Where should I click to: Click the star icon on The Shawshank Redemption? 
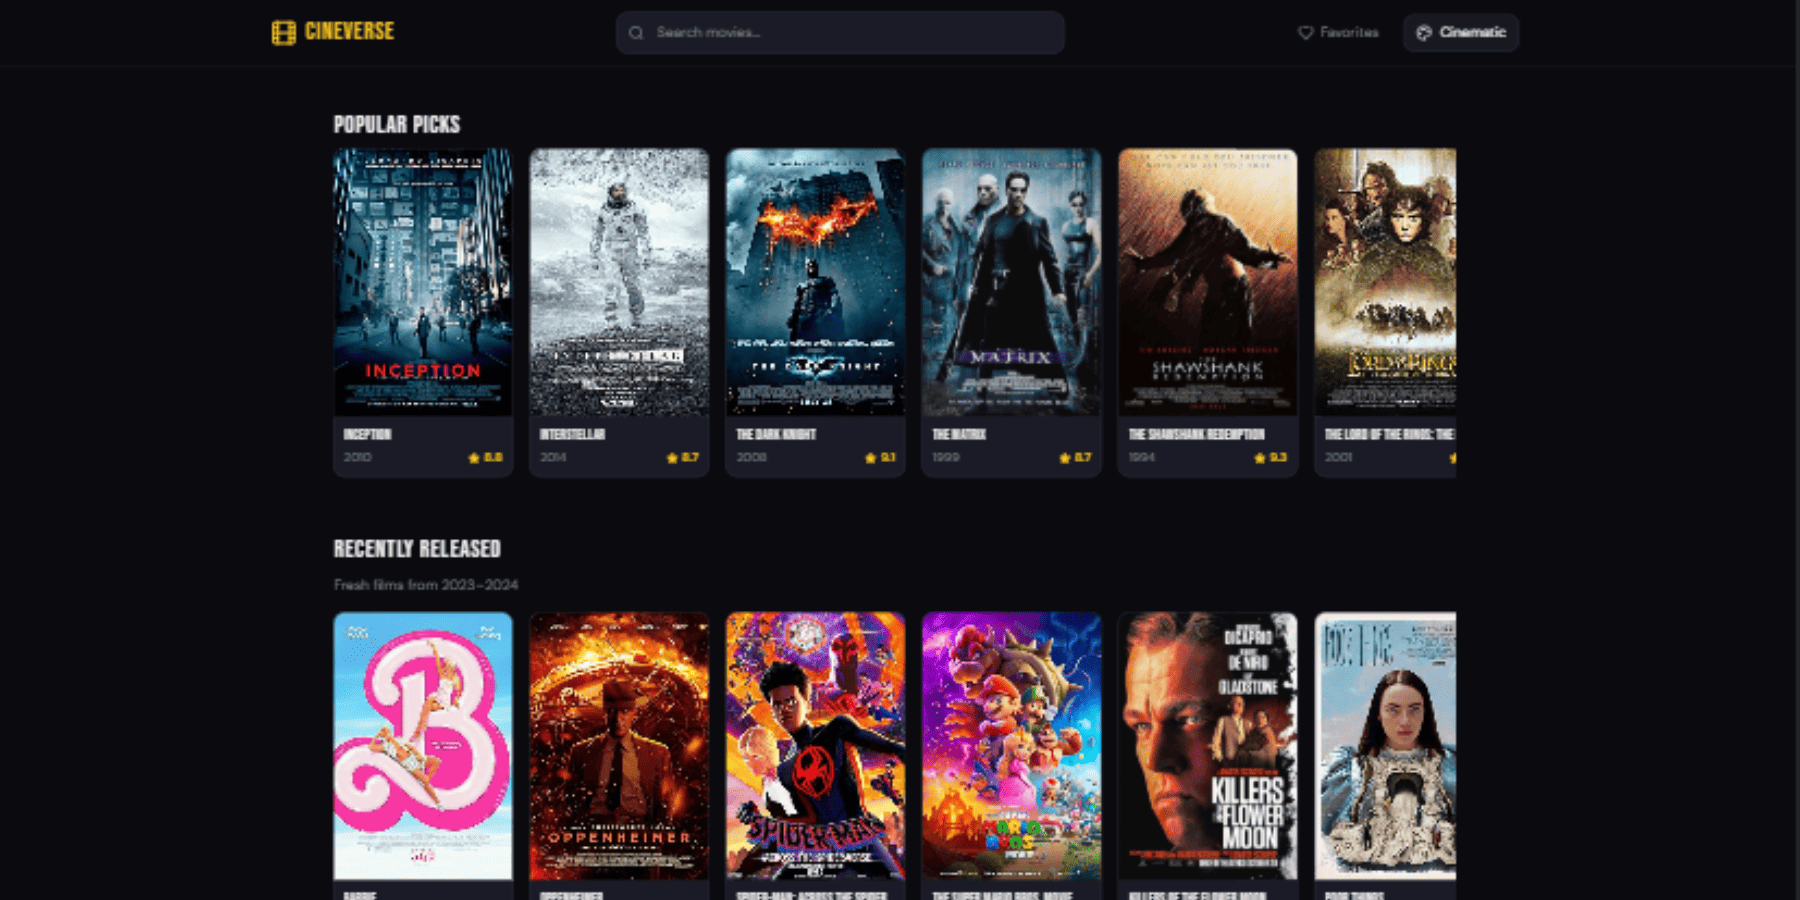(x=1259, y=458)
